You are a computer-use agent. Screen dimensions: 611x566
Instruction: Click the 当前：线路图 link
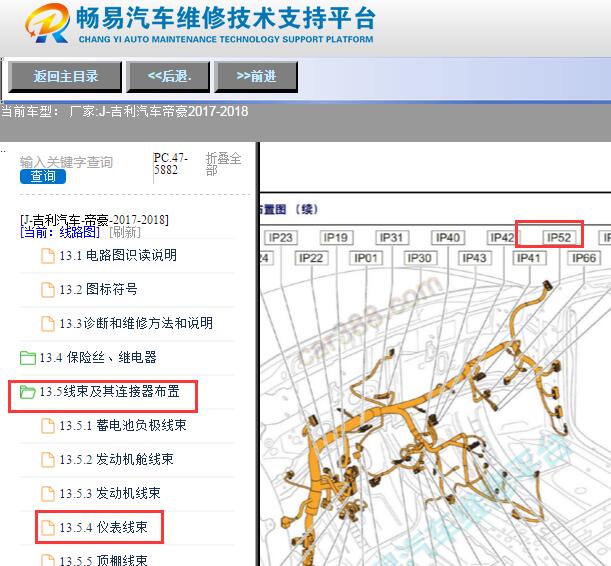(60, 232)
